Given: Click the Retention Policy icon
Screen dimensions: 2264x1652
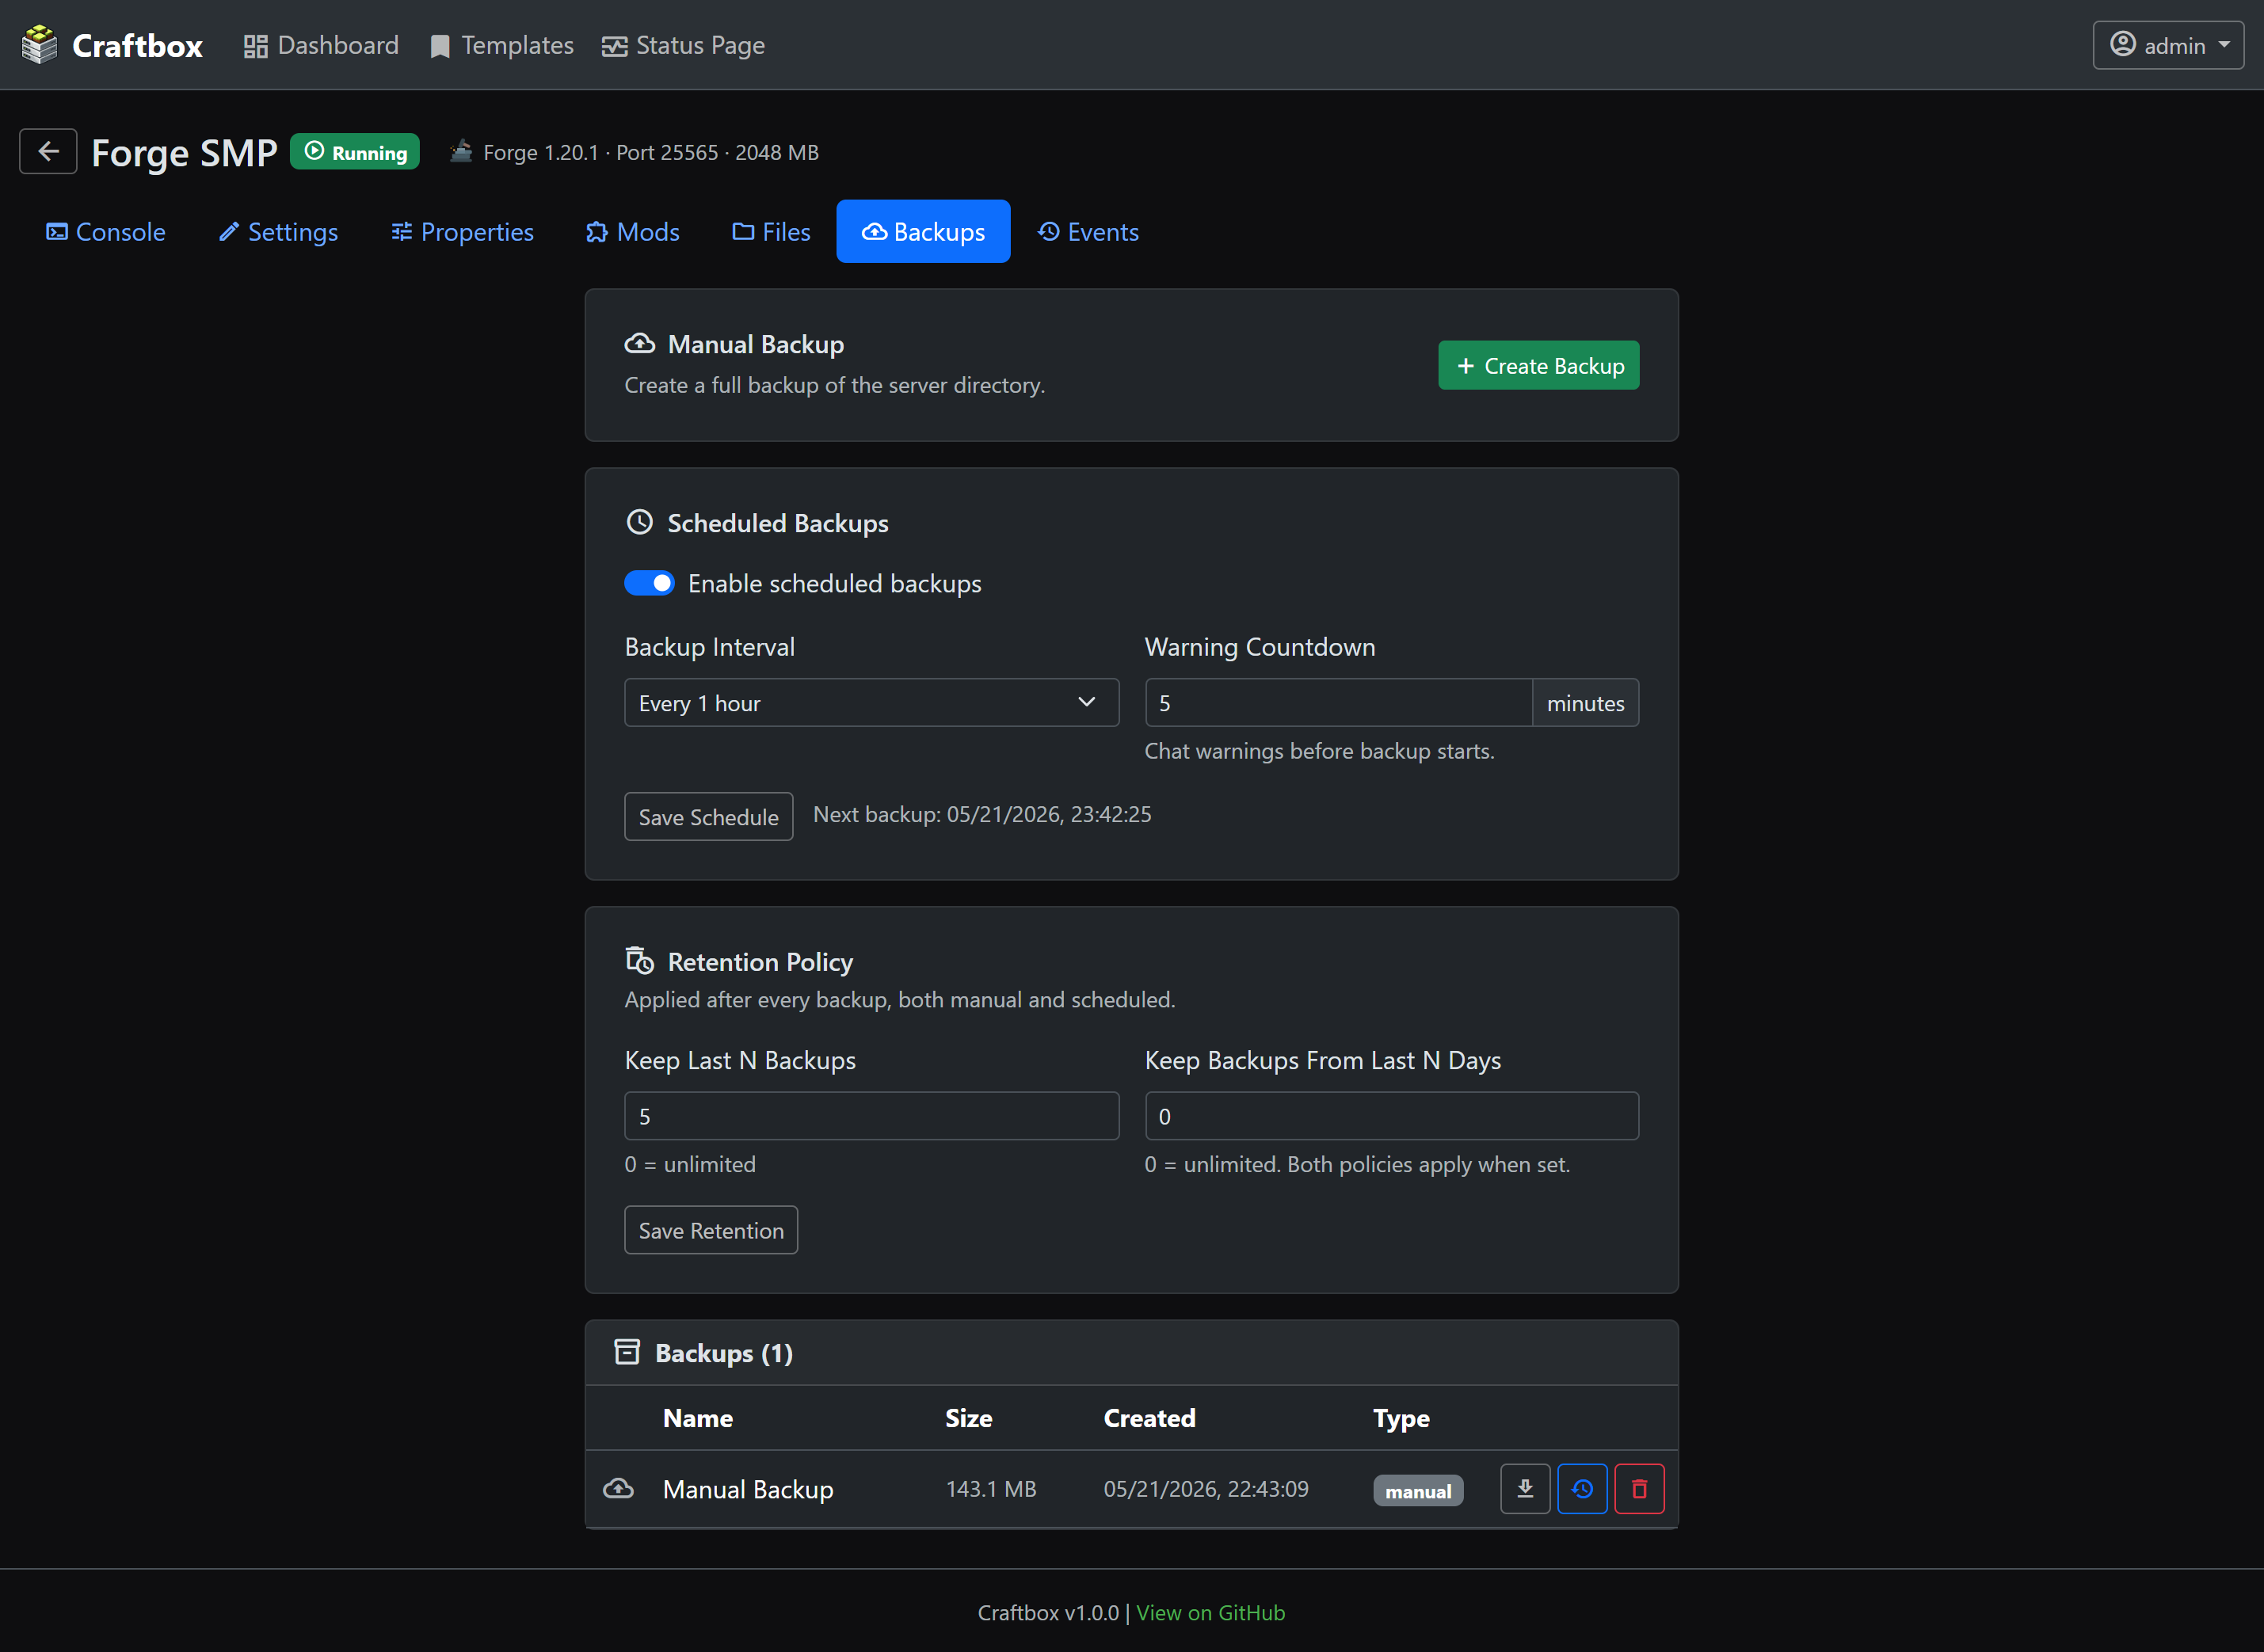Looking at the screenshot, I should [640, 960].
